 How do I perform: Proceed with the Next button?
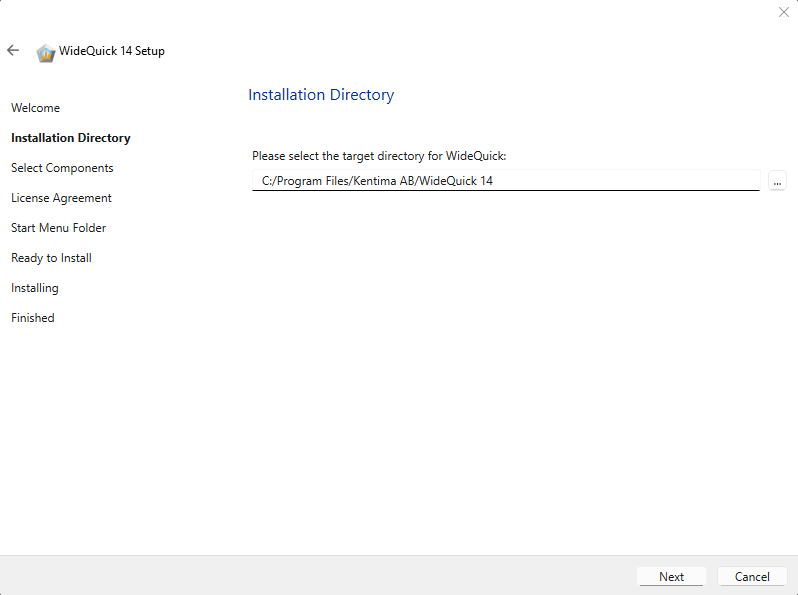(x=671, y=577)
